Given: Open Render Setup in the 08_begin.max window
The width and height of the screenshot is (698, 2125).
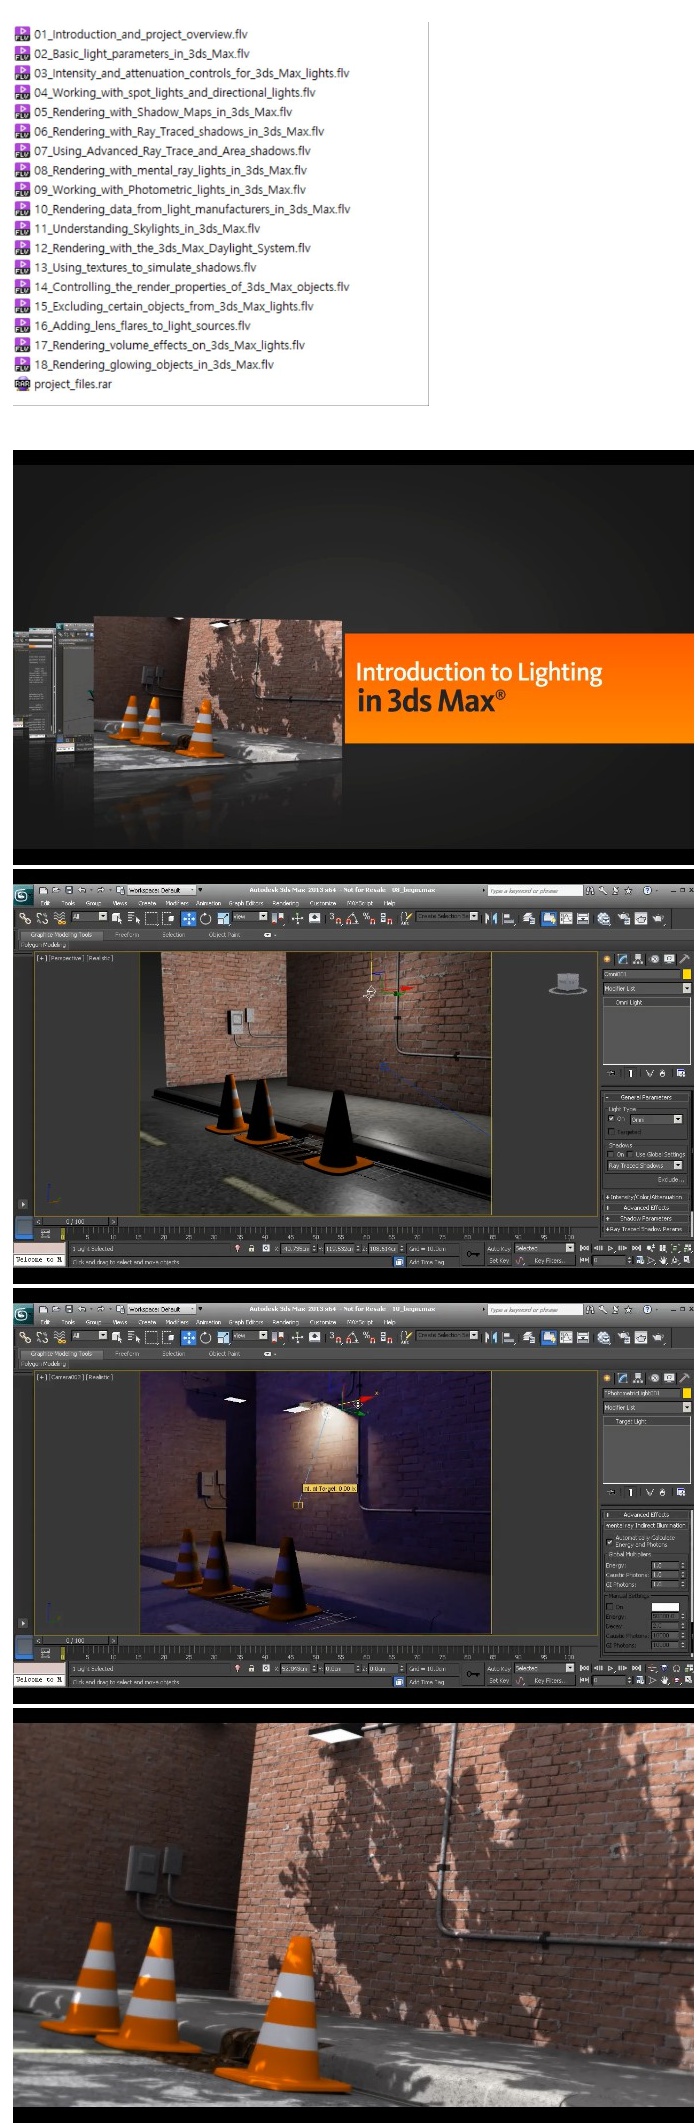Looking at the screenshot, I should tap(625, 917).
